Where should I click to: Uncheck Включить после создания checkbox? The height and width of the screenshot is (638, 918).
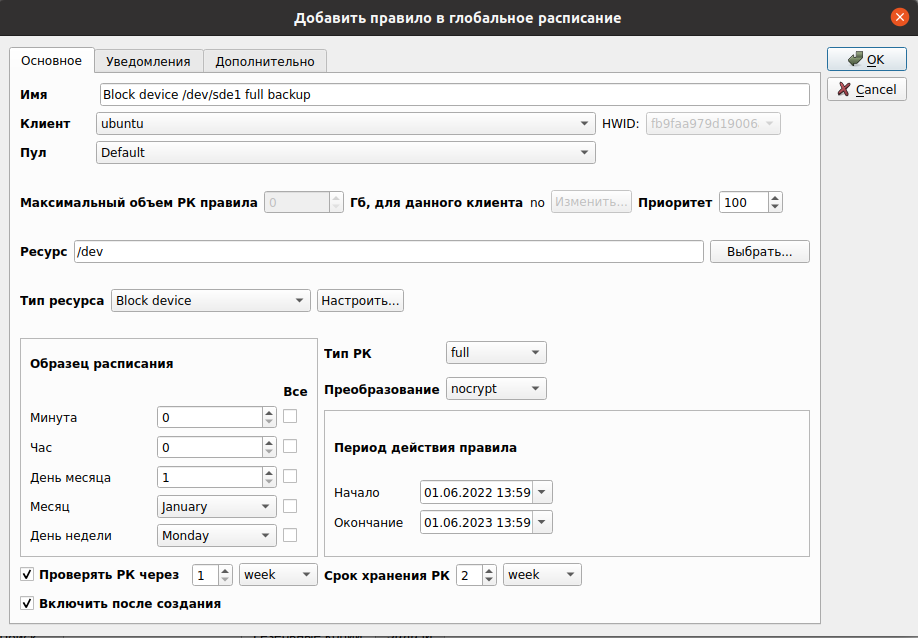[27, 603]
